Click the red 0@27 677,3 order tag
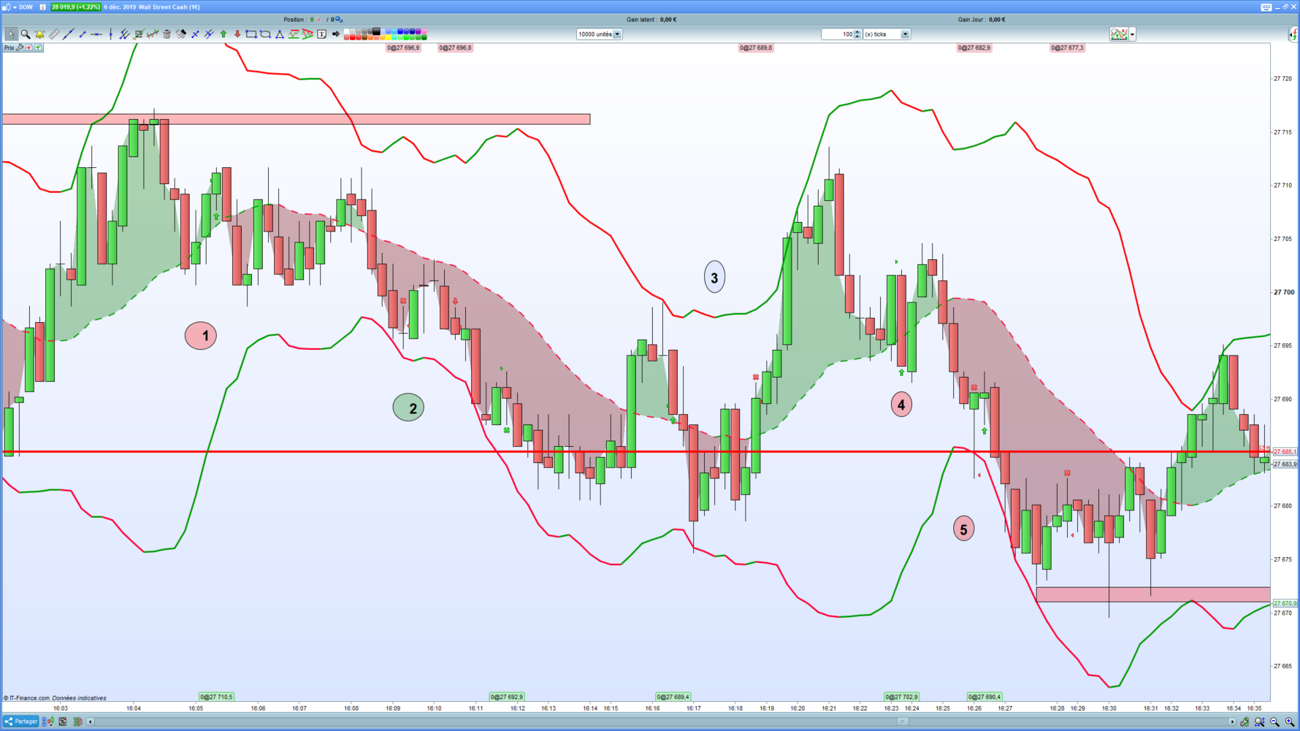 [x=1068, y=48]
